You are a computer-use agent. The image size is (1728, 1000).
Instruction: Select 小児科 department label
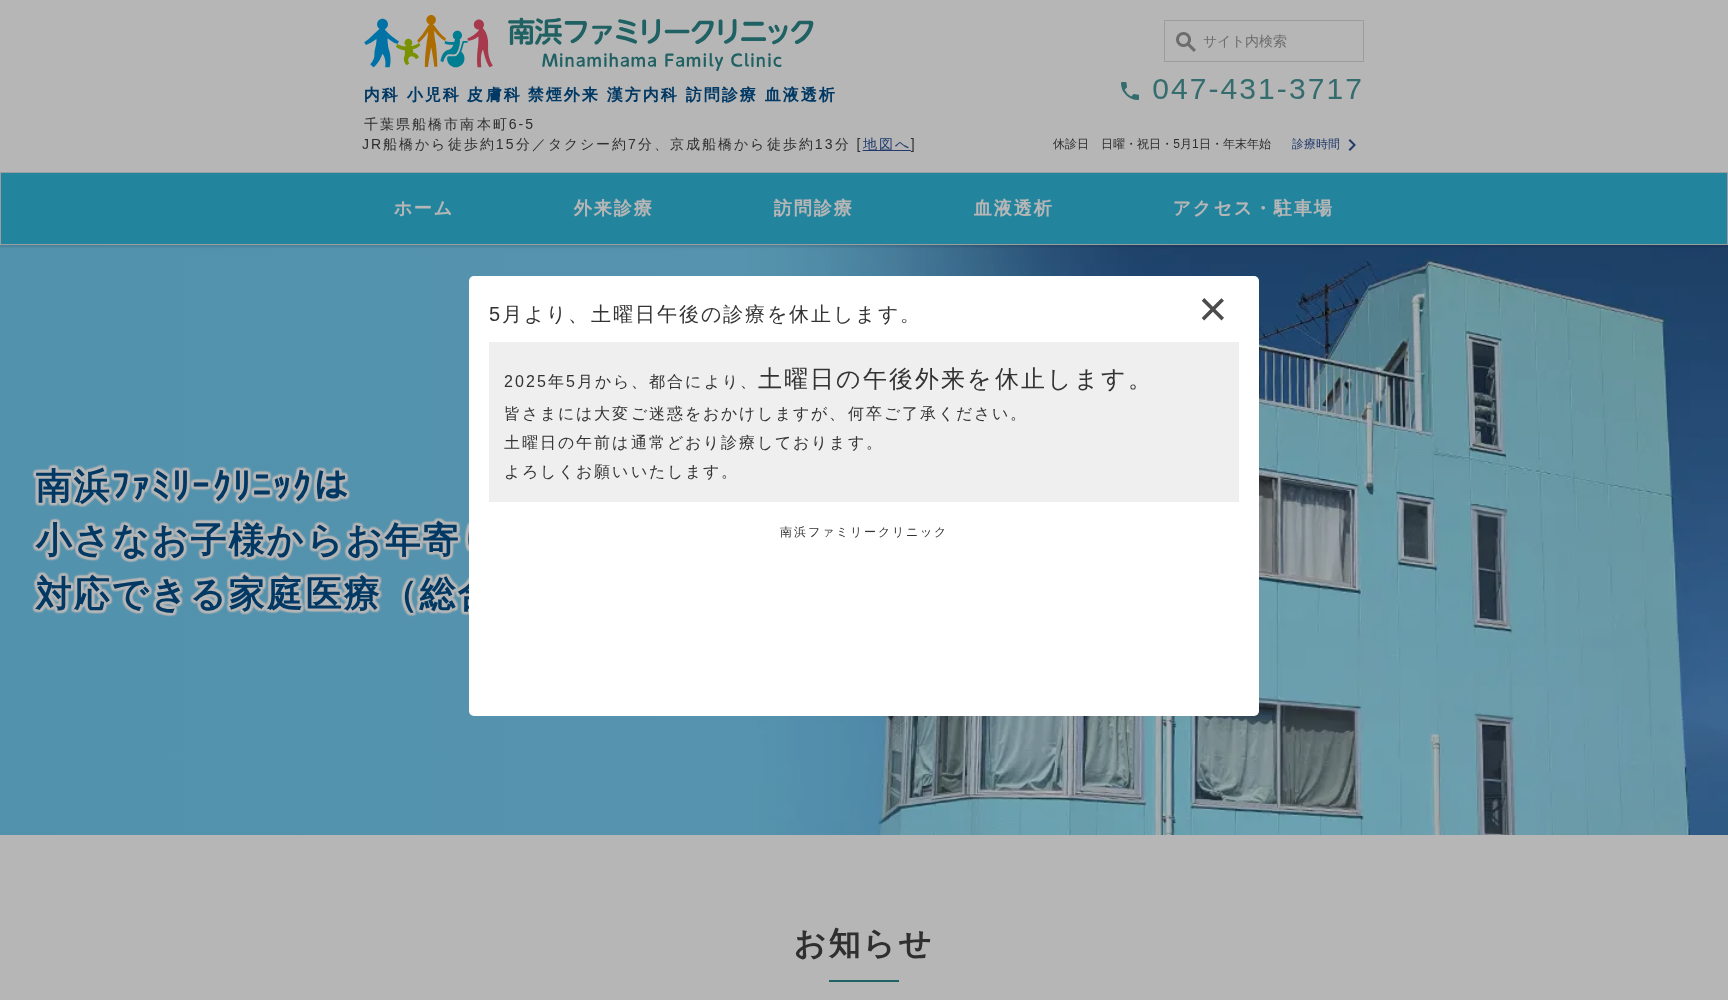[432, 94]
